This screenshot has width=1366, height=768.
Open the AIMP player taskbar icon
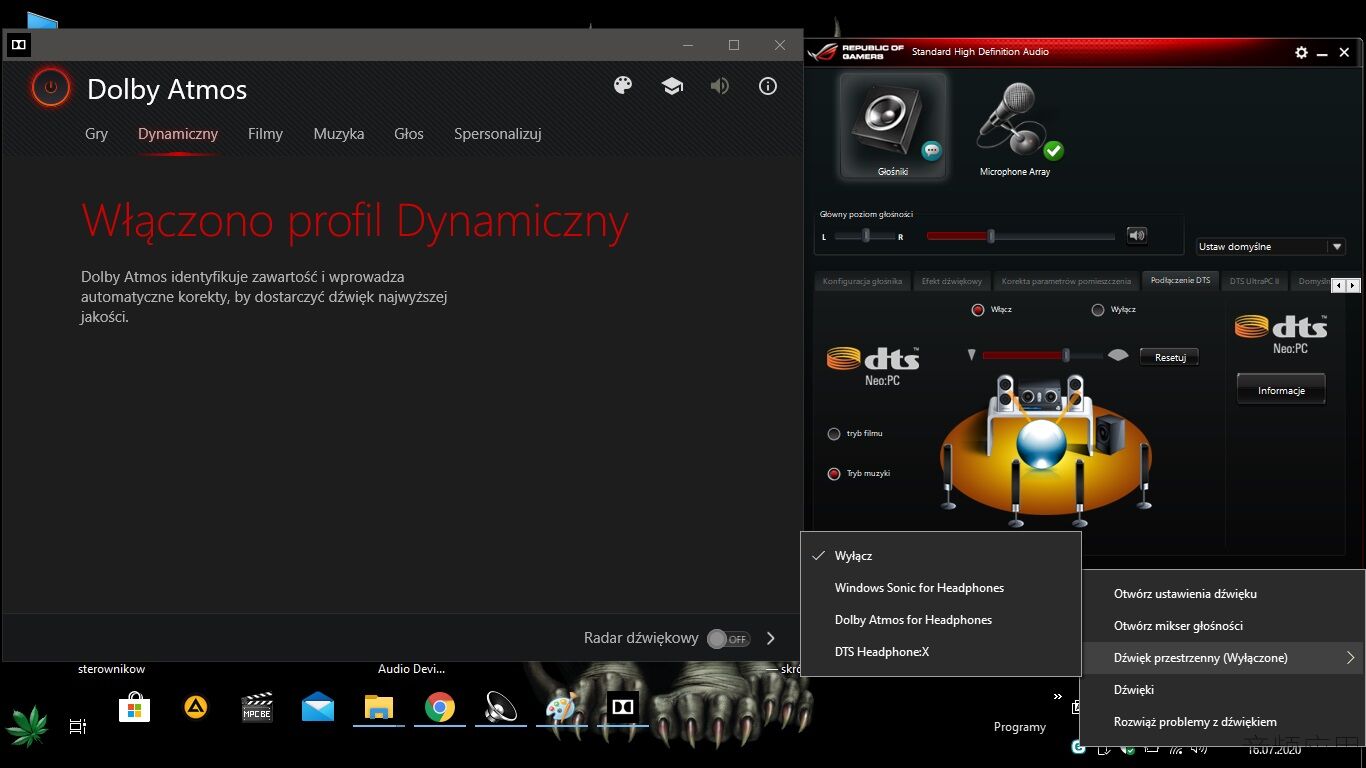(x=196, y=708)
